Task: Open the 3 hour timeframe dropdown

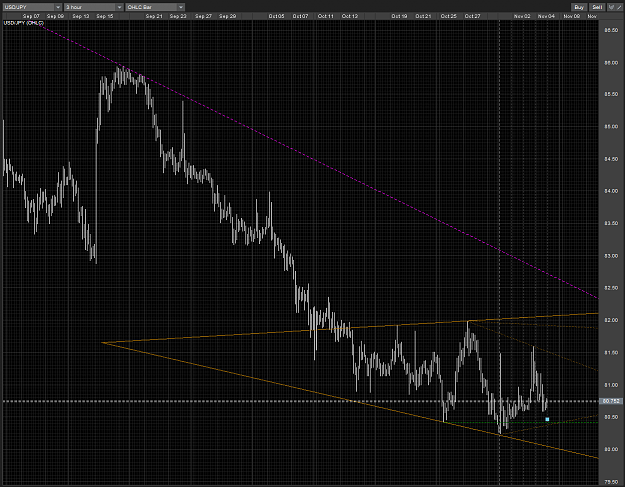Action: tap(94, 7)
